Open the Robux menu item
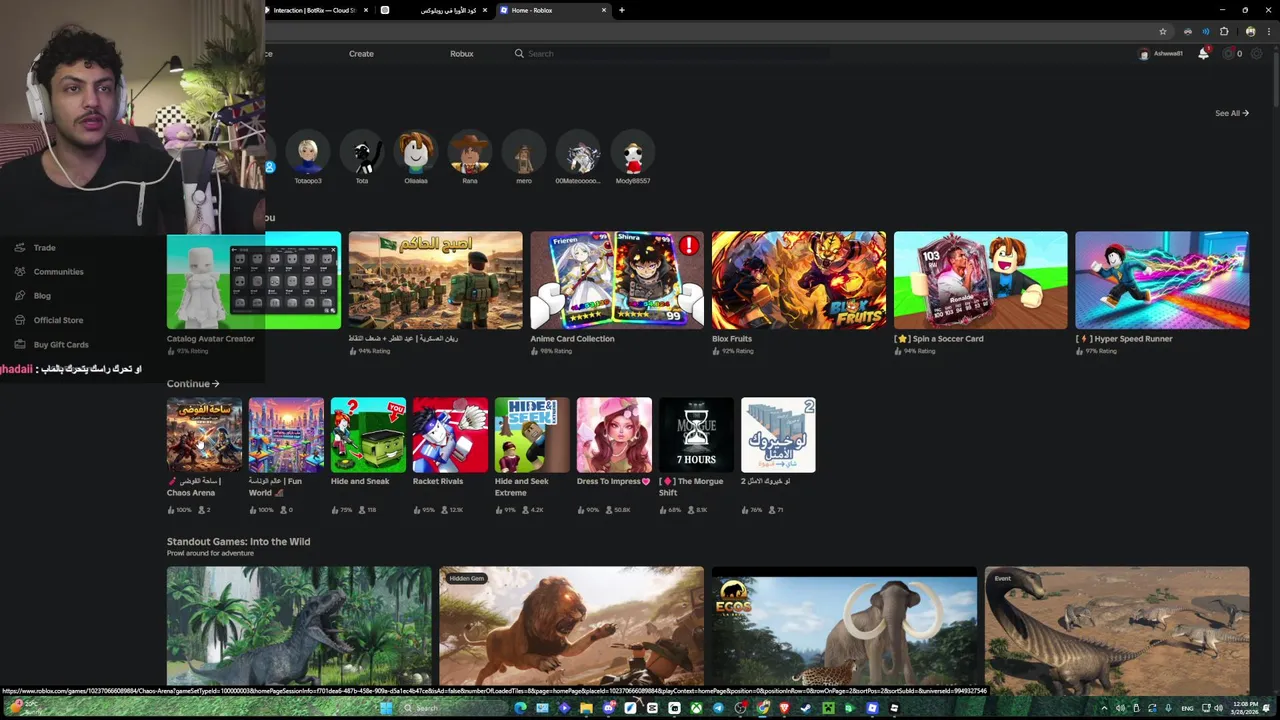Screen dimensions: 1280x720 point(462,54)
